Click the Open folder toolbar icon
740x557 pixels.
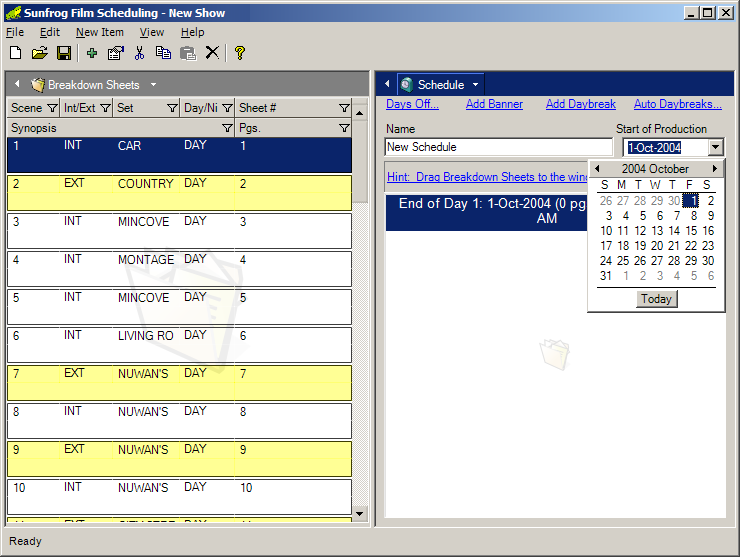point(40,52)
